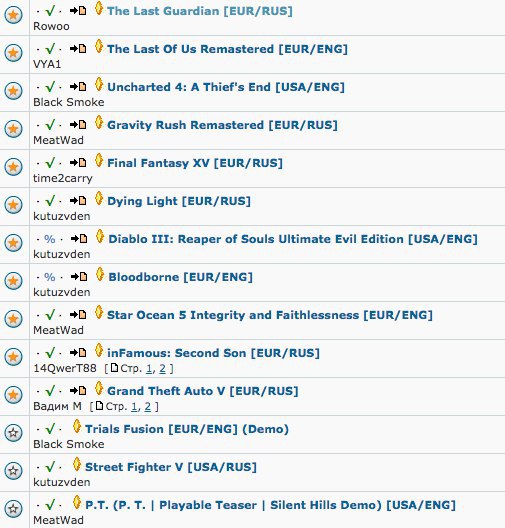
Task: Click the star icon for Star Ocean 5
Action: [x=13, y=319]
